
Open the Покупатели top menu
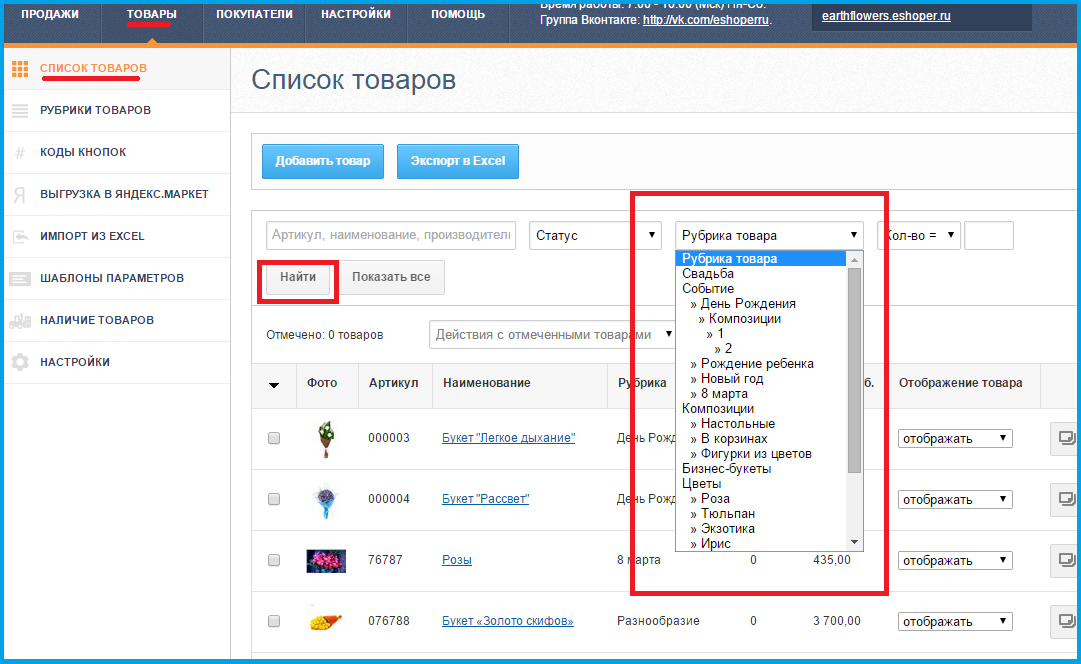254,14
